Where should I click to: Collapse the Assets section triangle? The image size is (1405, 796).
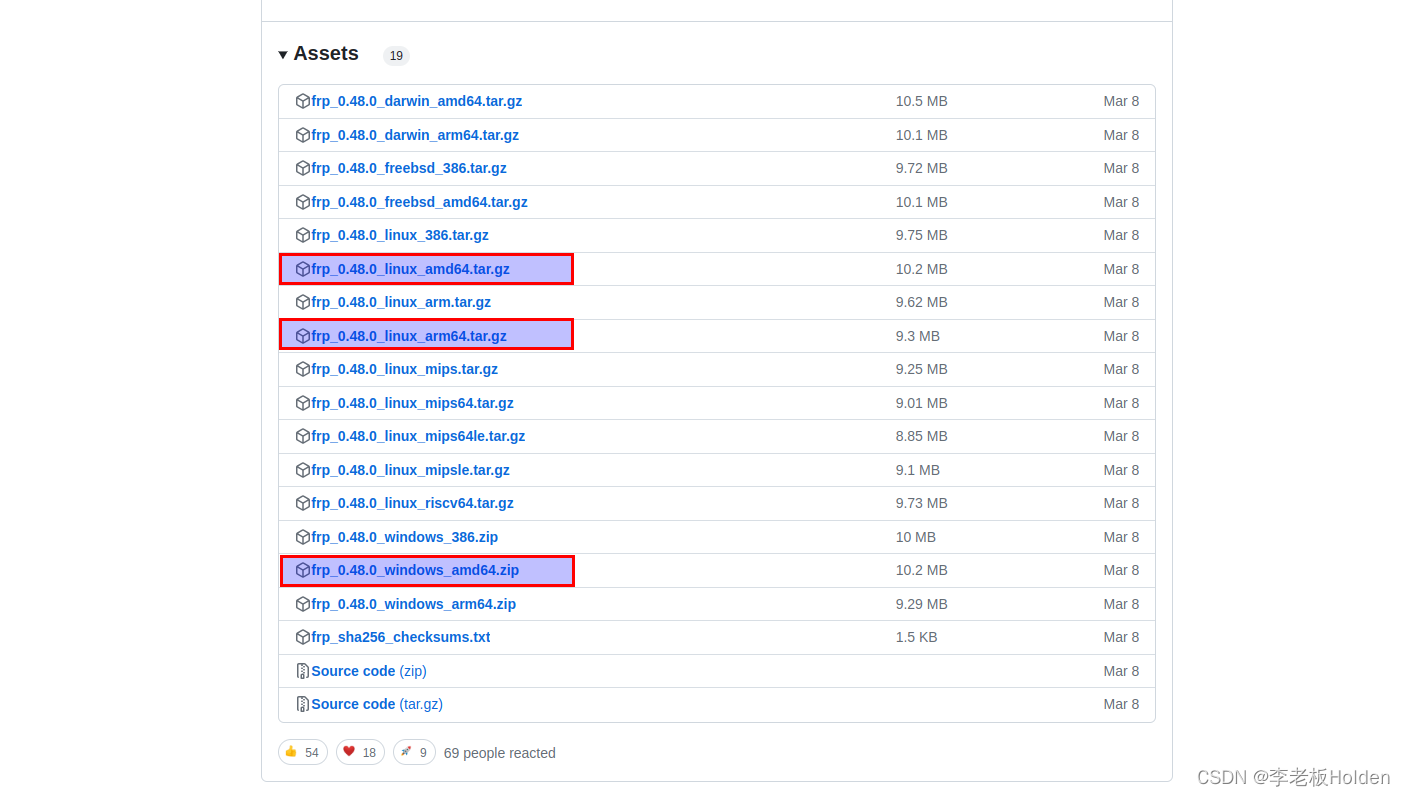click(x=283, y=54)
